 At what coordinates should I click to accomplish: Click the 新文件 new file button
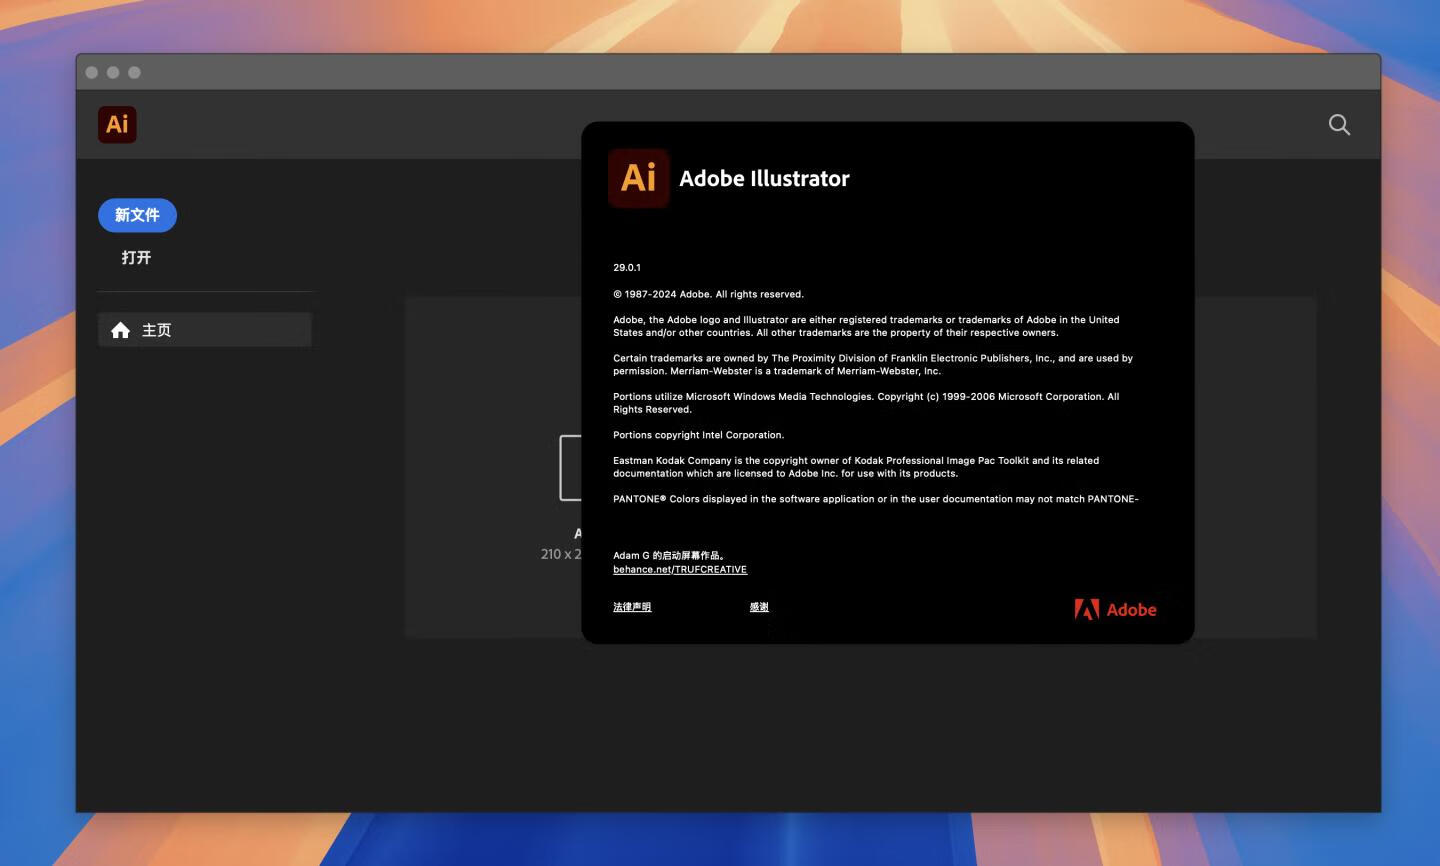[137, 215]
